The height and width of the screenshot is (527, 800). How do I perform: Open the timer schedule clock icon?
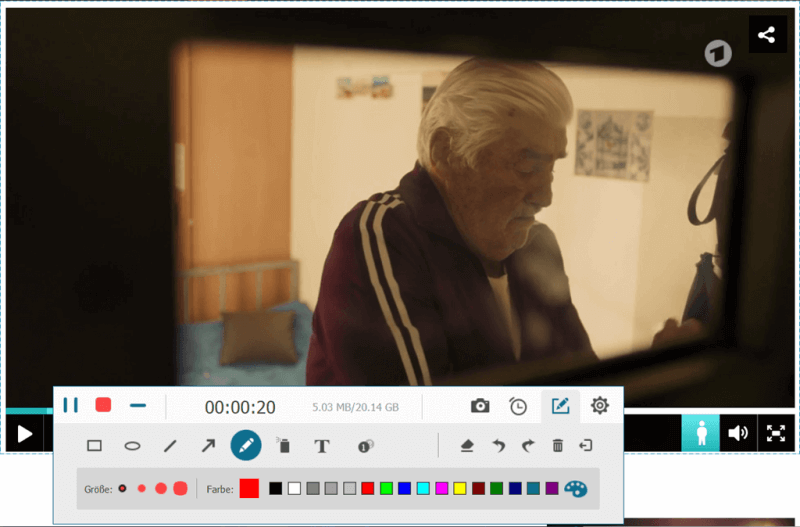518,406
